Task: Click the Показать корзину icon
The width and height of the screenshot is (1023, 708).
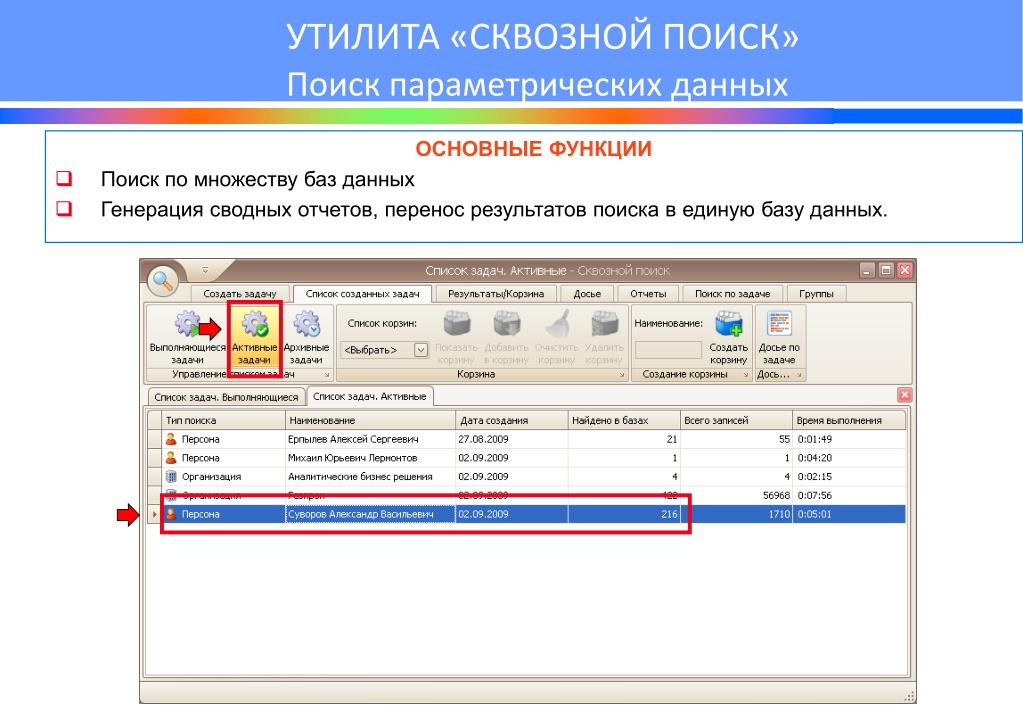Action: coord(457,324)
